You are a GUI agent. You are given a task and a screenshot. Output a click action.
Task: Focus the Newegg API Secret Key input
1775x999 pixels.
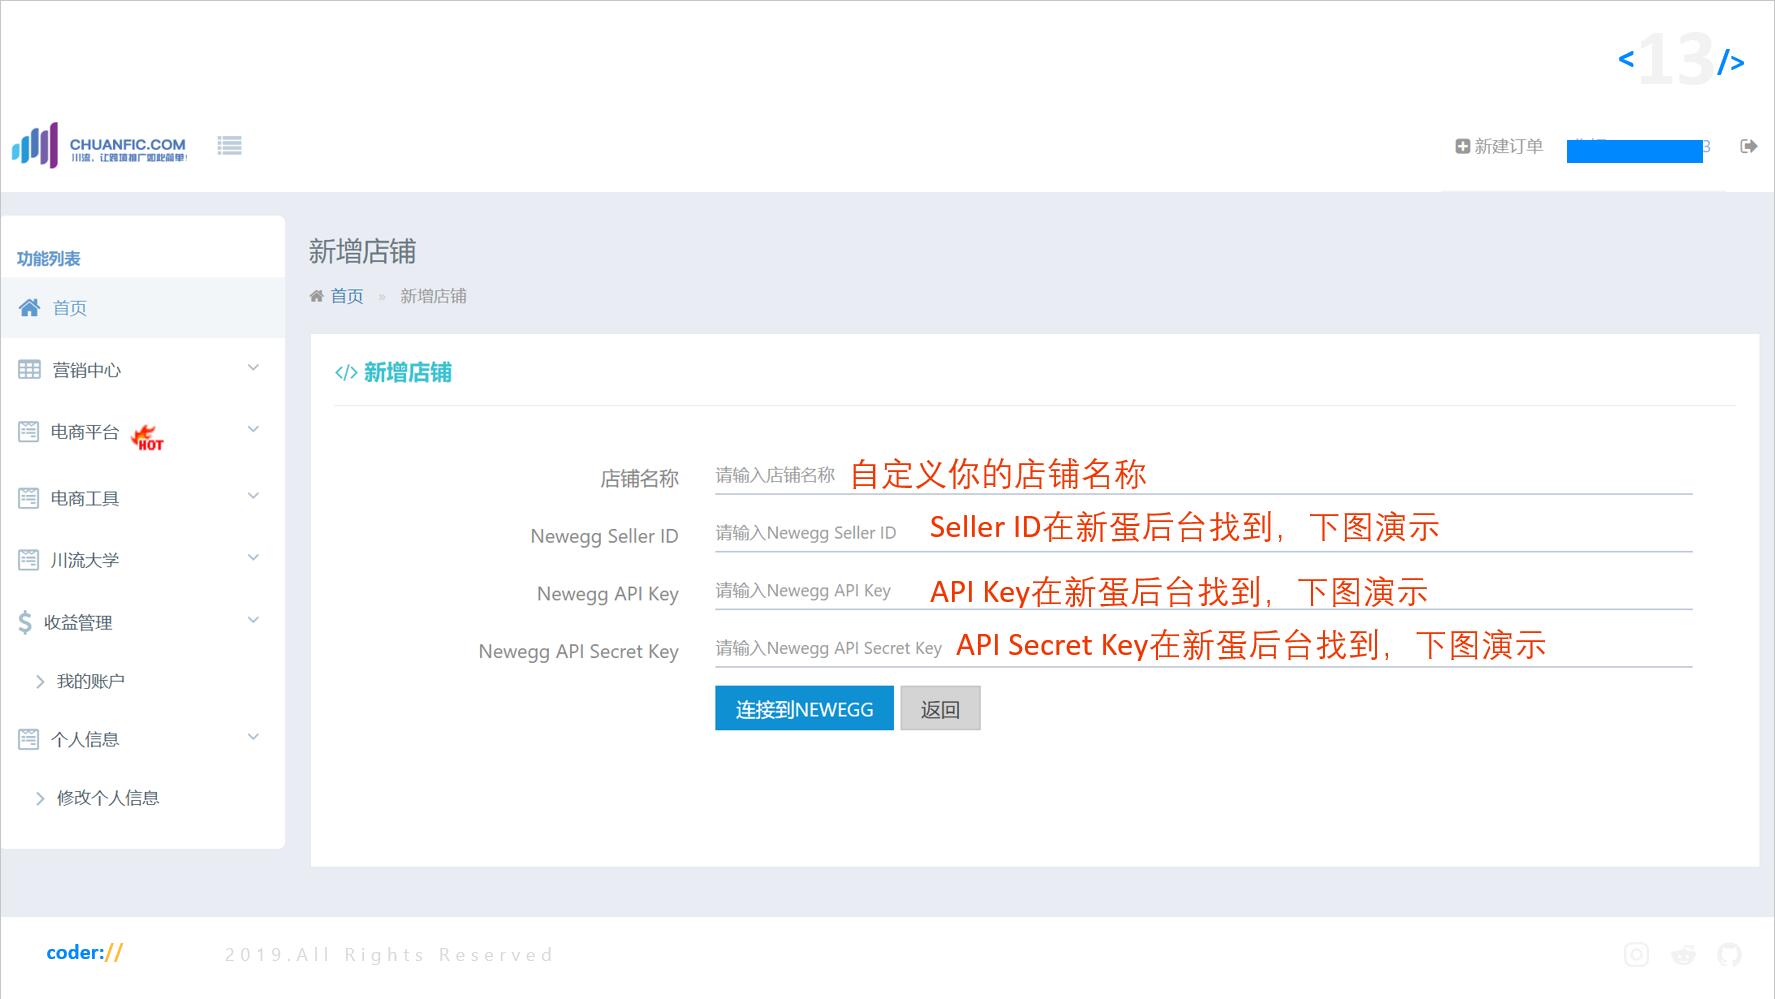click(1203, 648)
